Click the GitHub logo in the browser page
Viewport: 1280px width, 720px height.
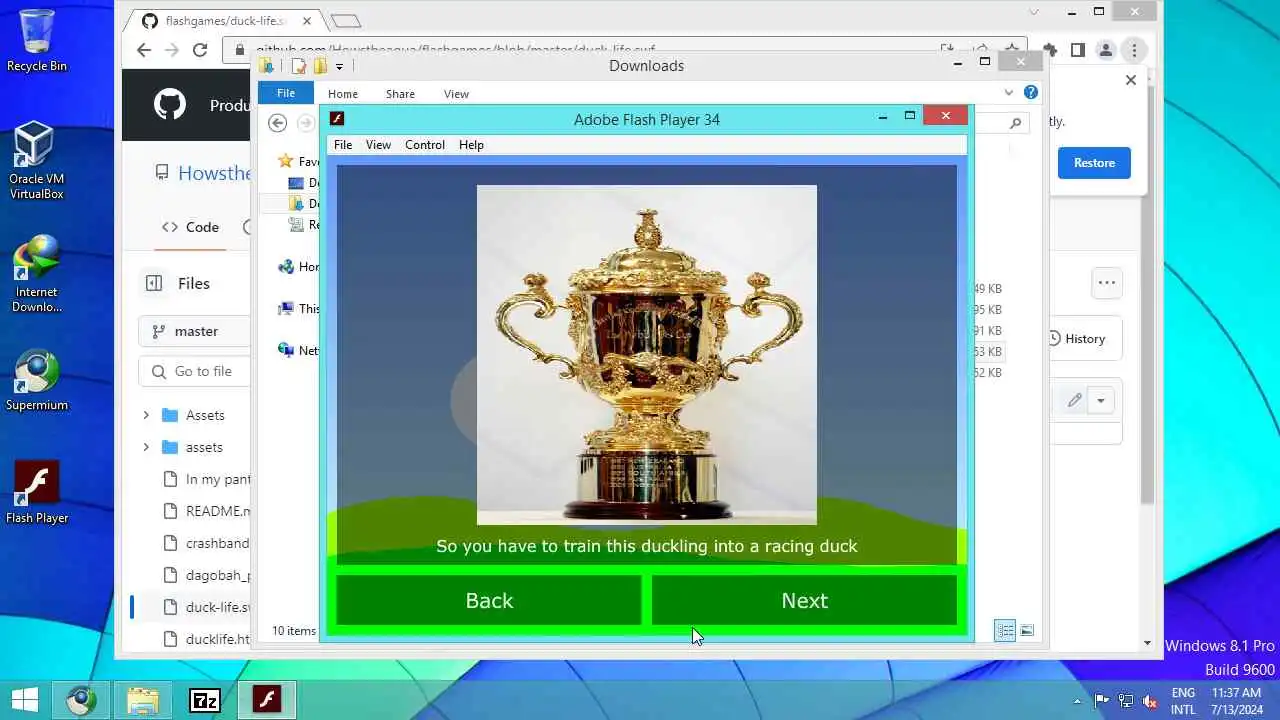(170, 104)
